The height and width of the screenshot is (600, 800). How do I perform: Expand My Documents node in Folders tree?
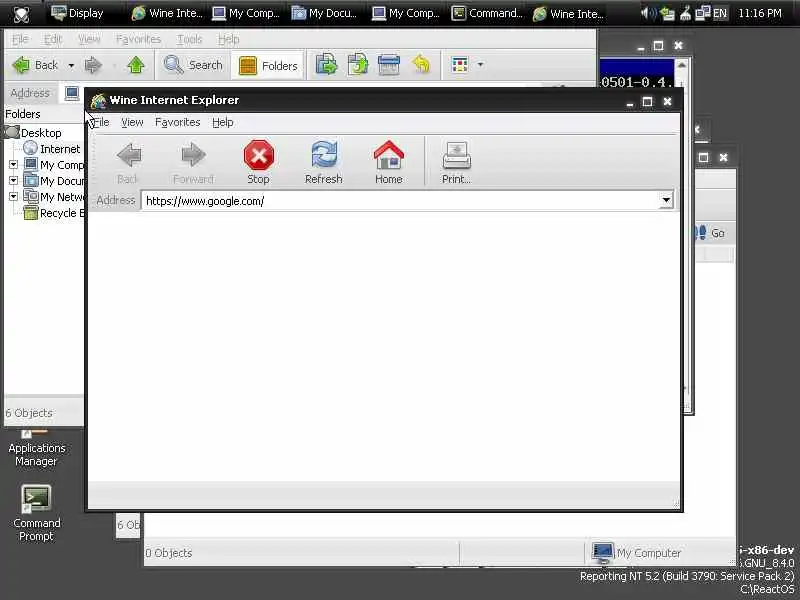(x=14, y=181)
